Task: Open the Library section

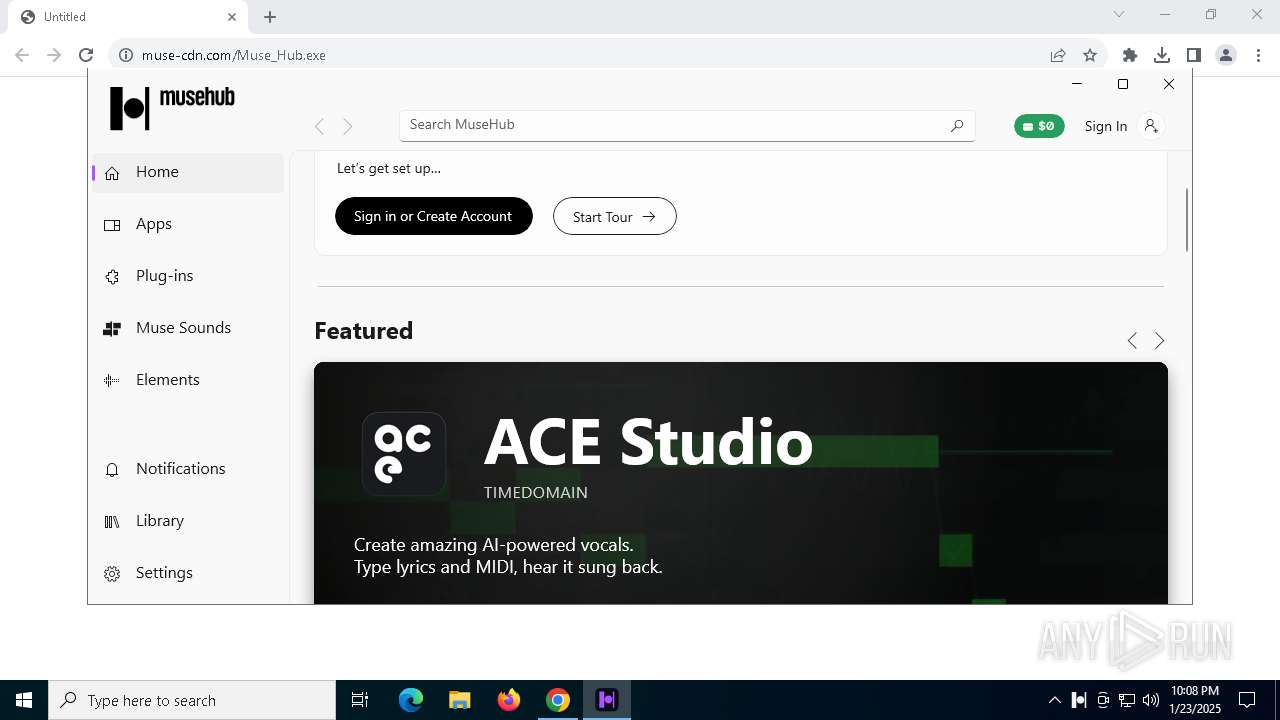Action: (x=188, y=521)
